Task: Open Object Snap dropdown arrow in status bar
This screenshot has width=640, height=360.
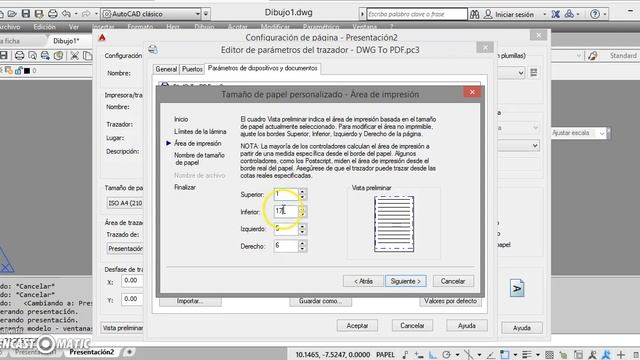Action: [516, 355]
